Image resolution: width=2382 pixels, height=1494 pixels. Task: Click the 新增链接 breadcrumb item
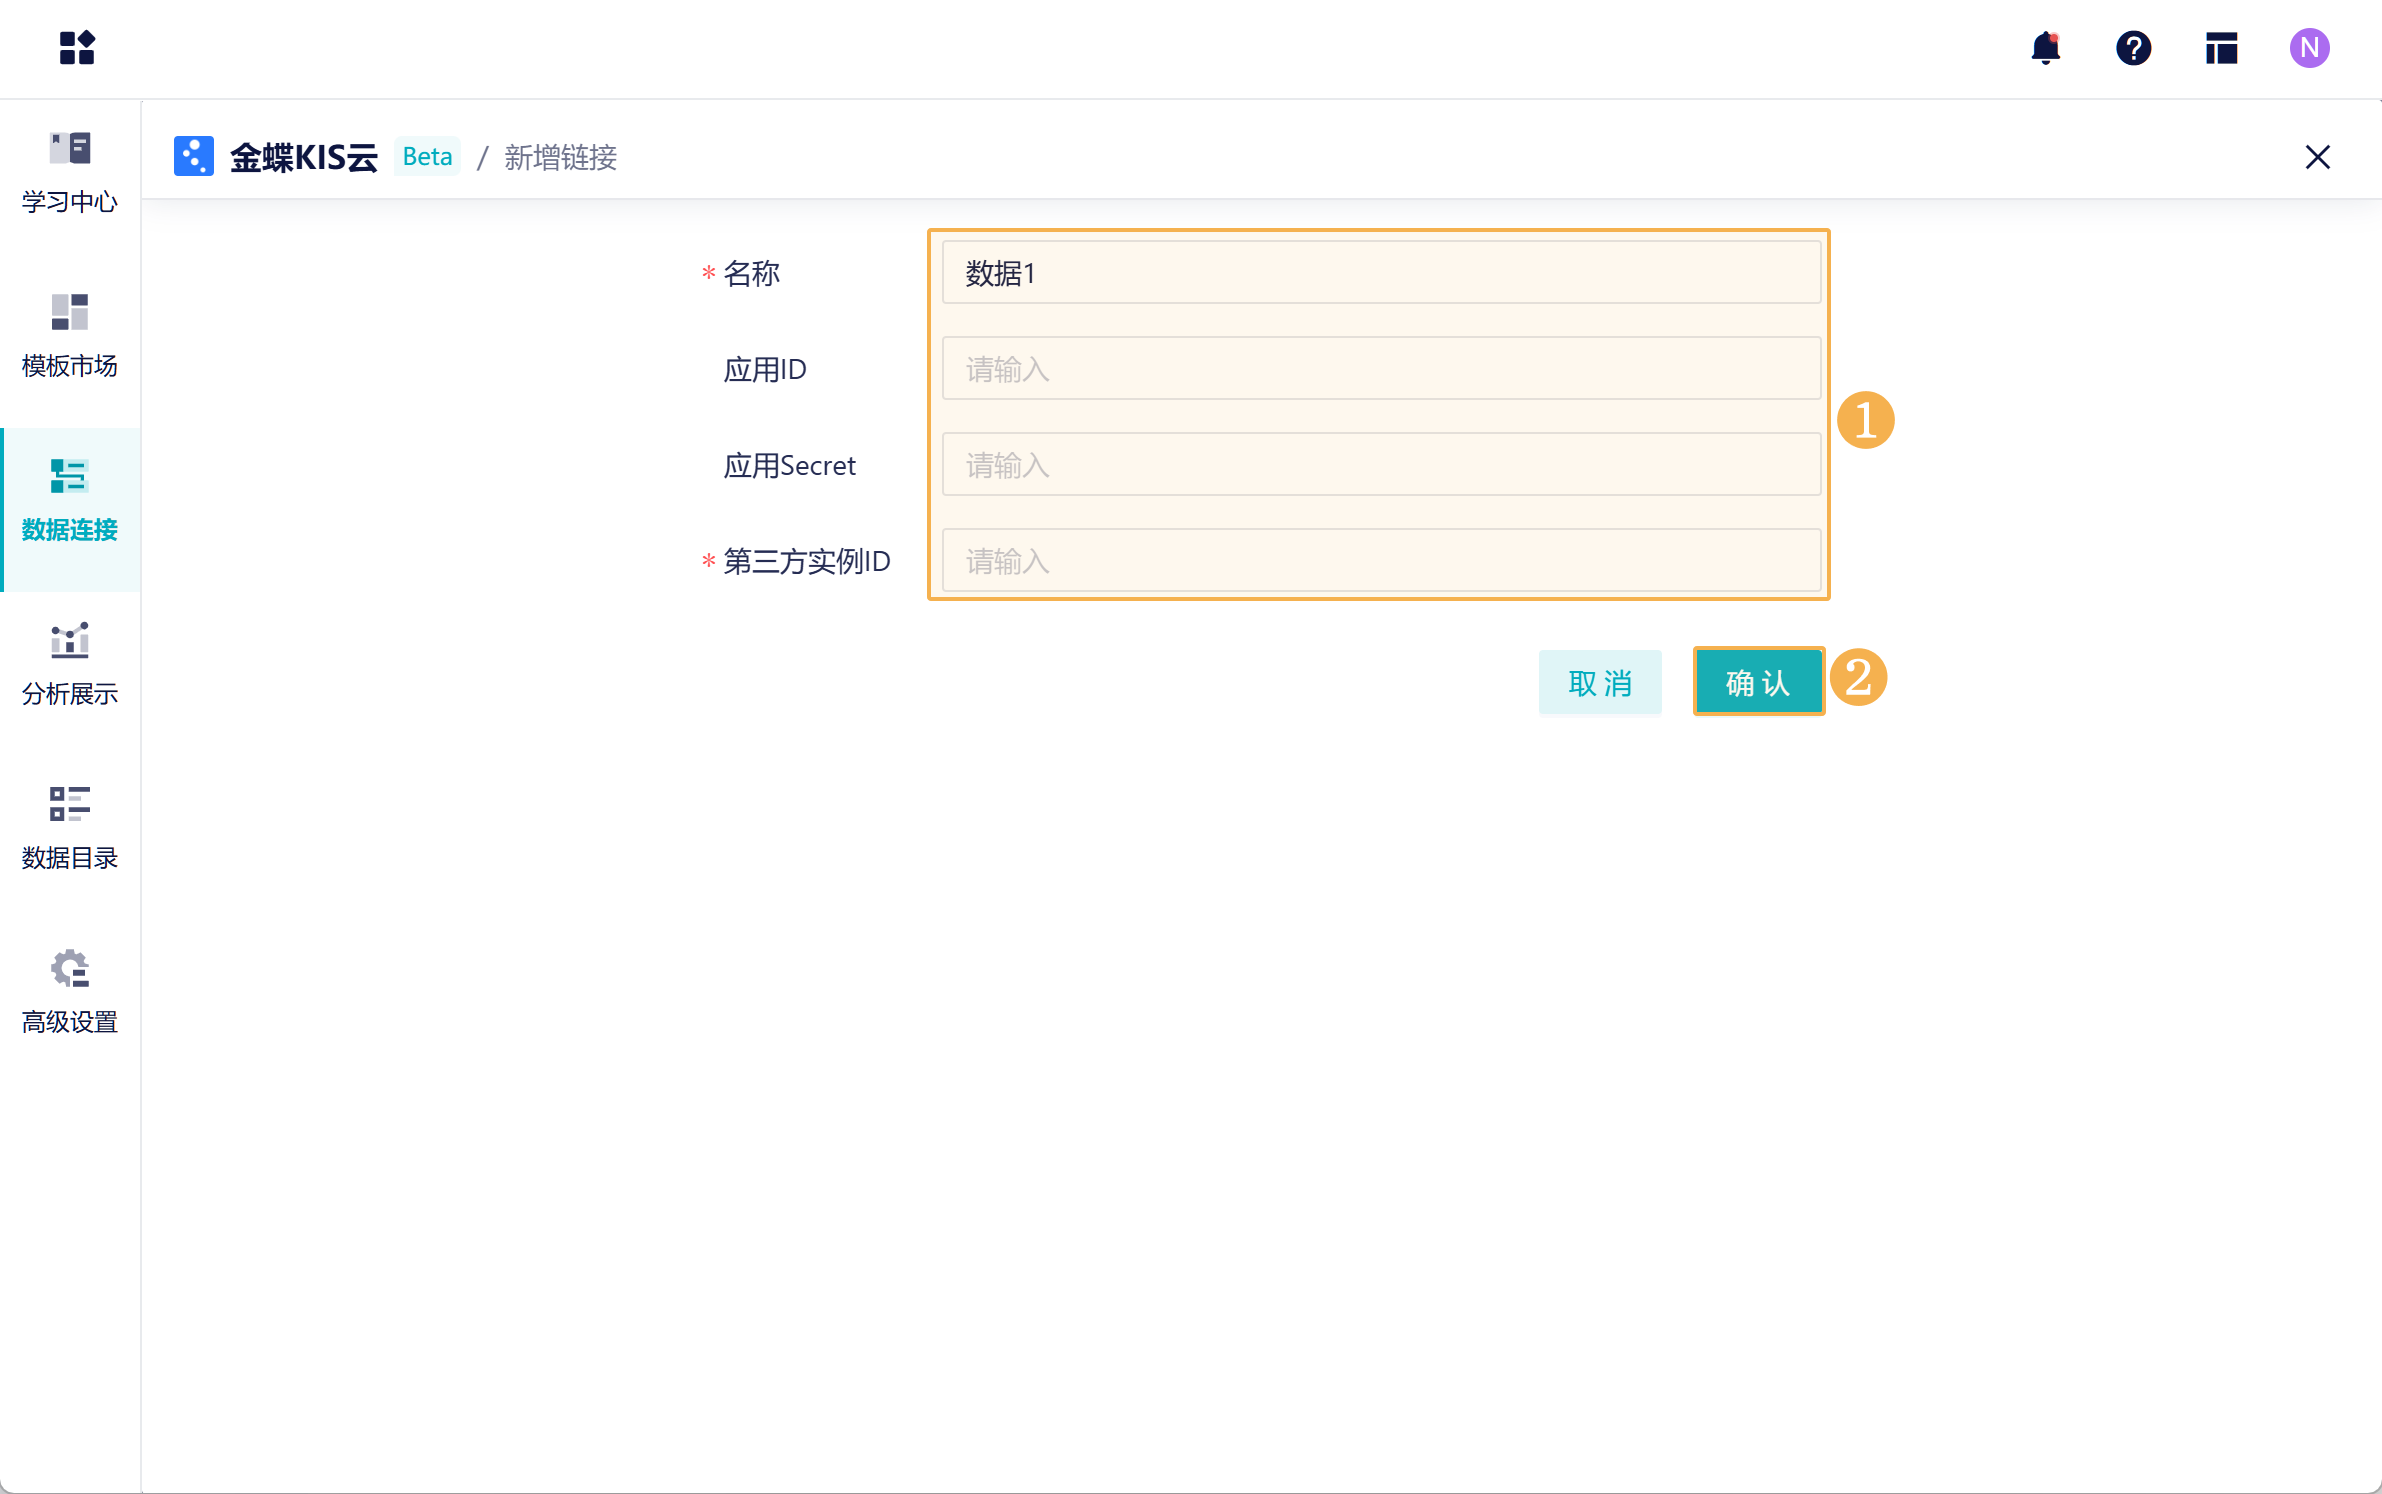tap(560, 157)
